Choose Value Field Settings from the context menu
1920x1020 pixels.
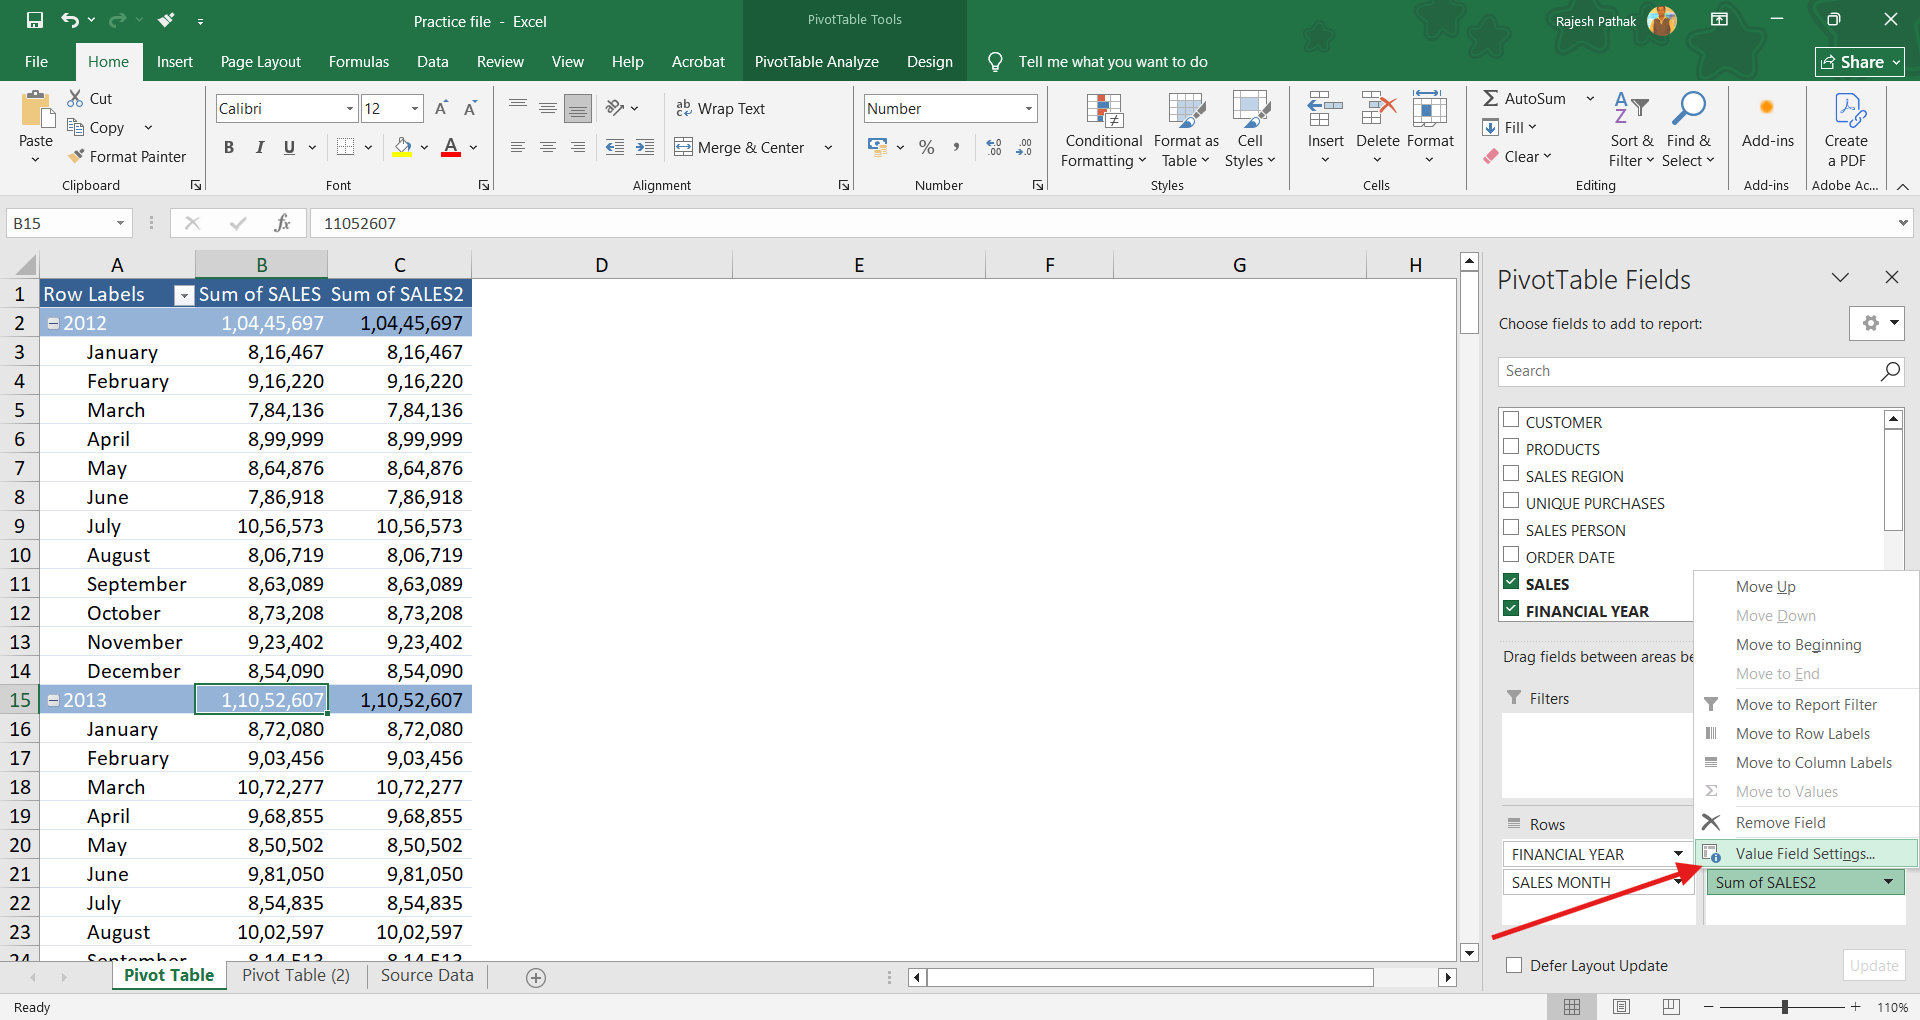1804,853
